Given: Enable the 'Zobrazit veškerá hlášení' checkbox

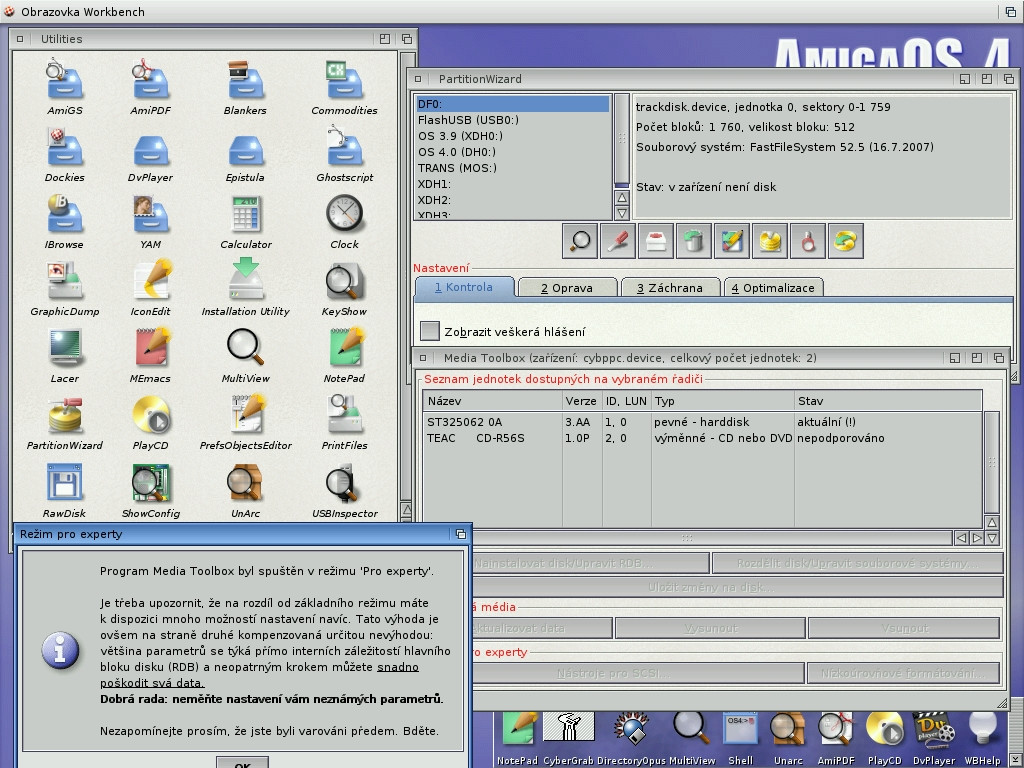Looking at the screenshot, I should point(430,331).
